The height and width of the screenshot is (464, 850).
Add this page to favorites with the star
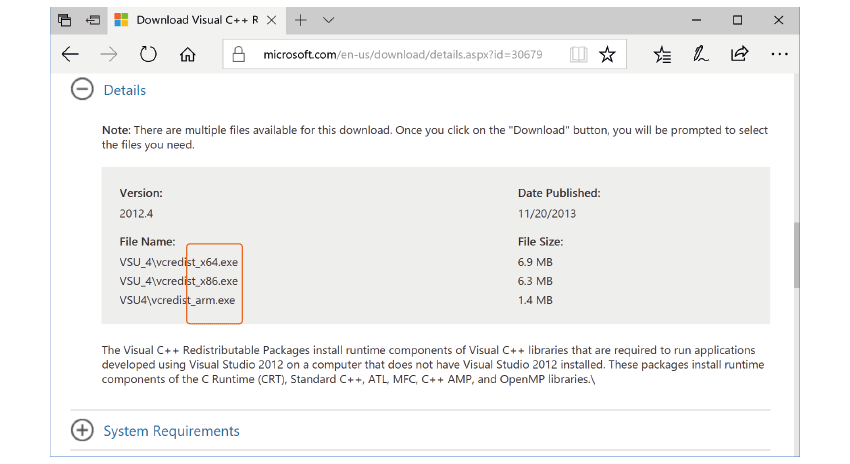[607, 54]
